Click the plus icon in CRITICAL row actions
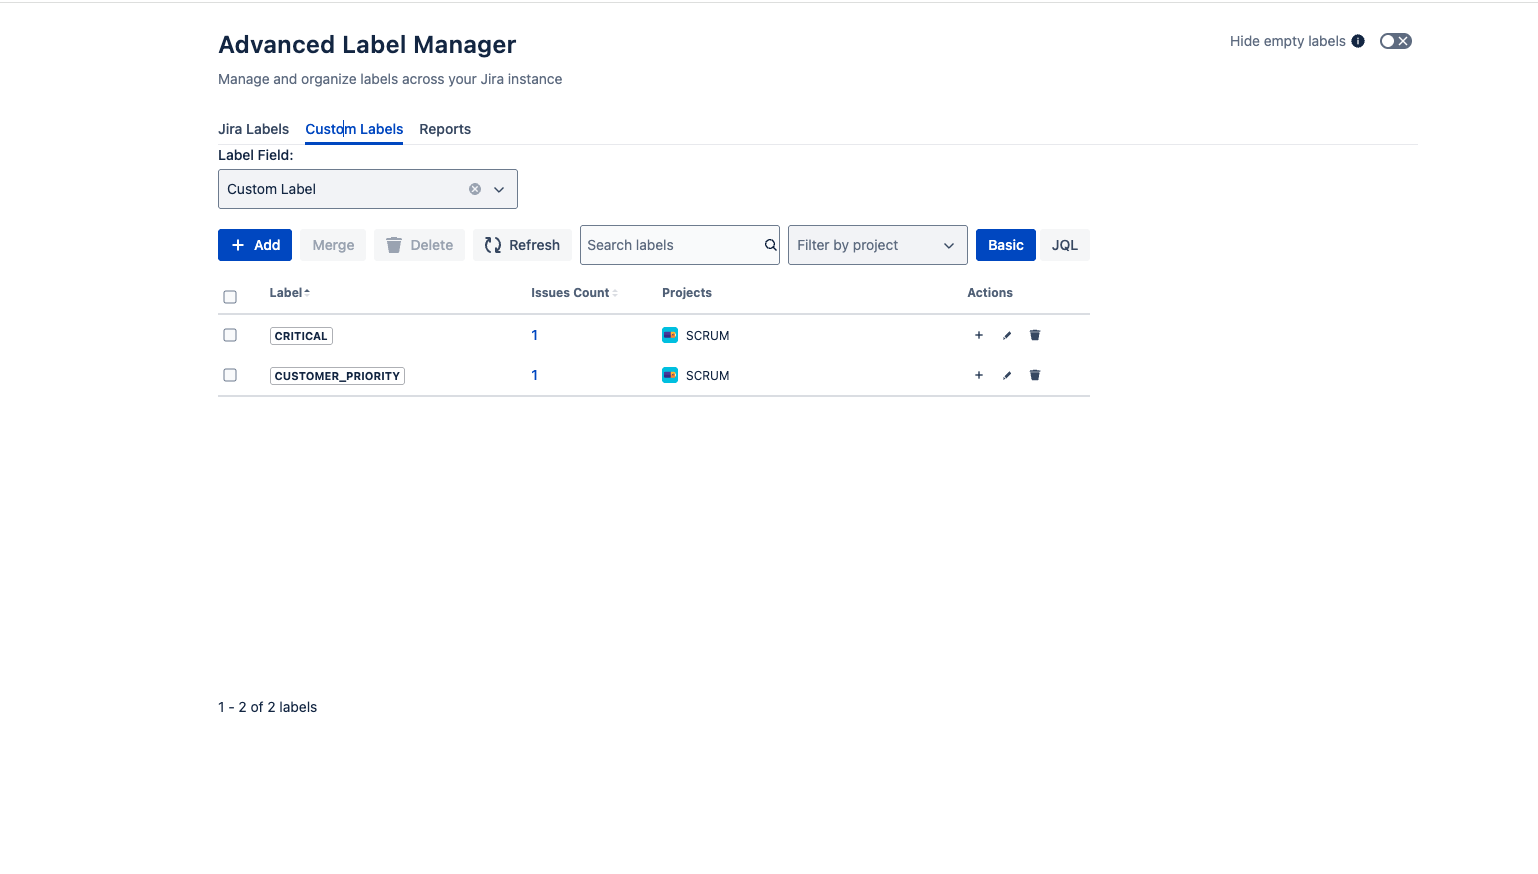The width and height of the screenshot is (1538, 874). (x=978, y=335)
